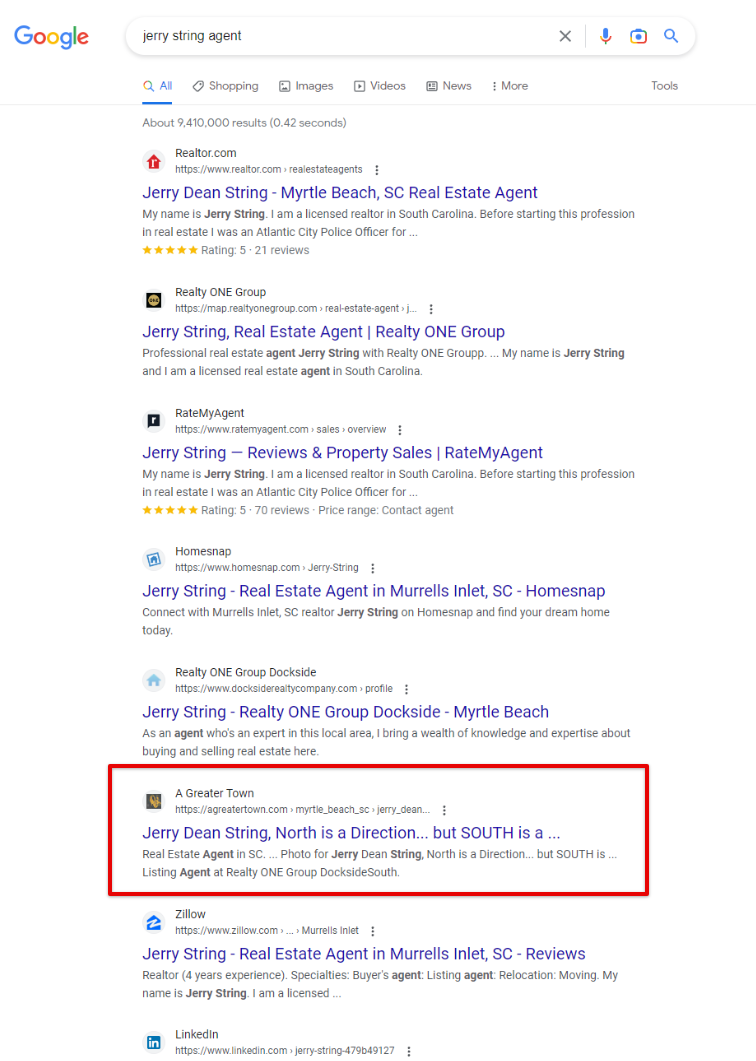Click the Realty ONE Group favicon
Viewport: 756px width, 1061px height.
click(x=154, y=300)
